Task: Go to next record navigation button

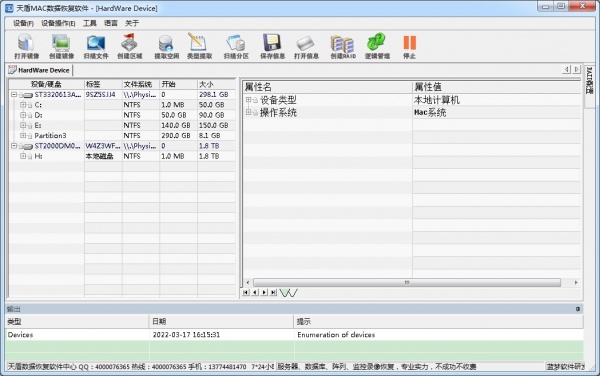Action: 264,292
